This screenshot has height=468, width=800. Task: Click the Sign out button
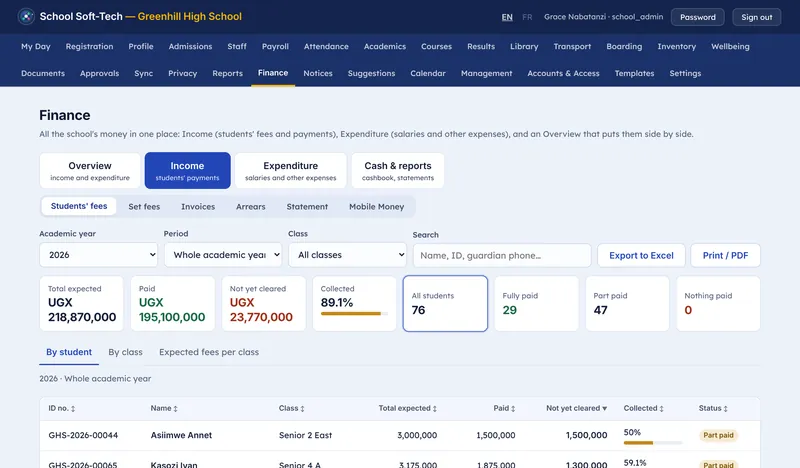pyautogui.click(x=757, y=17)
